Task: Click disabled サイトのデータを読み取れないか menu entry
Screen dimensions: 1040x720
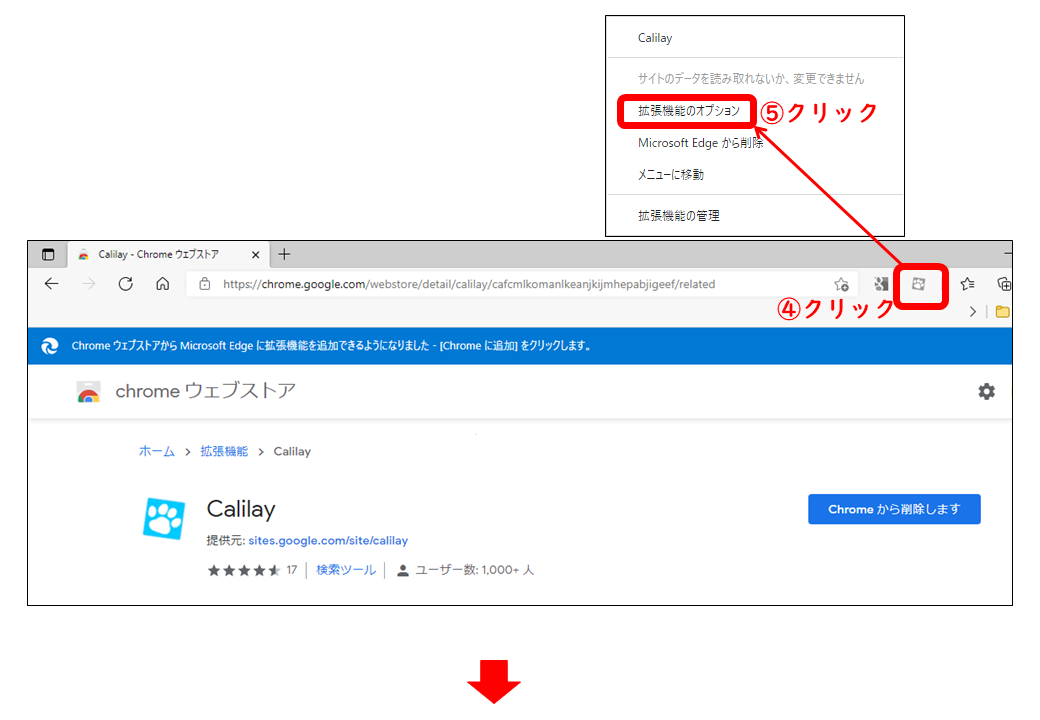Action: point(751,79)
